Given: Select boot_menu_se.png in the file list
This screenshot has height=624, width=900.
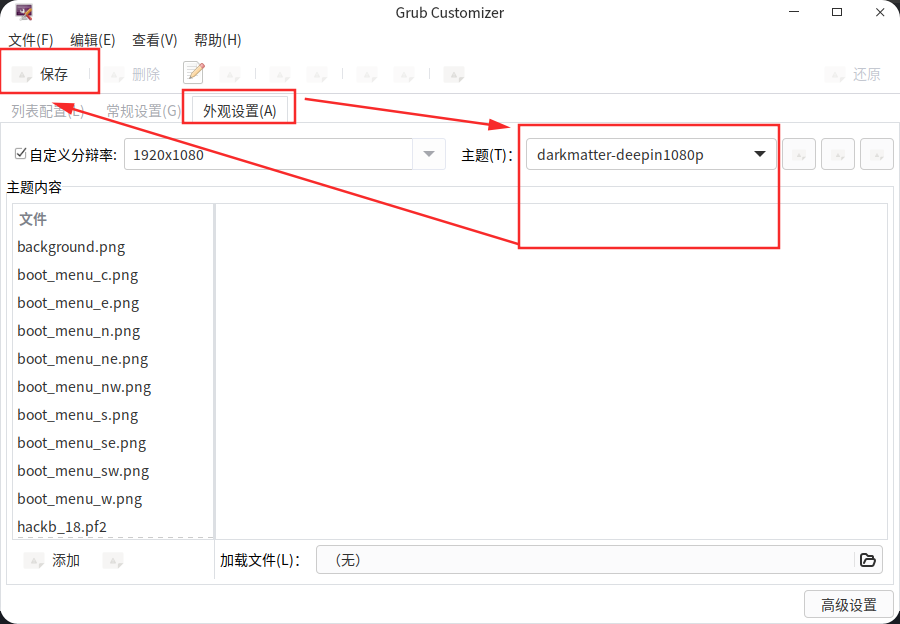Looking at the screenshot, I should pos(113,443).
